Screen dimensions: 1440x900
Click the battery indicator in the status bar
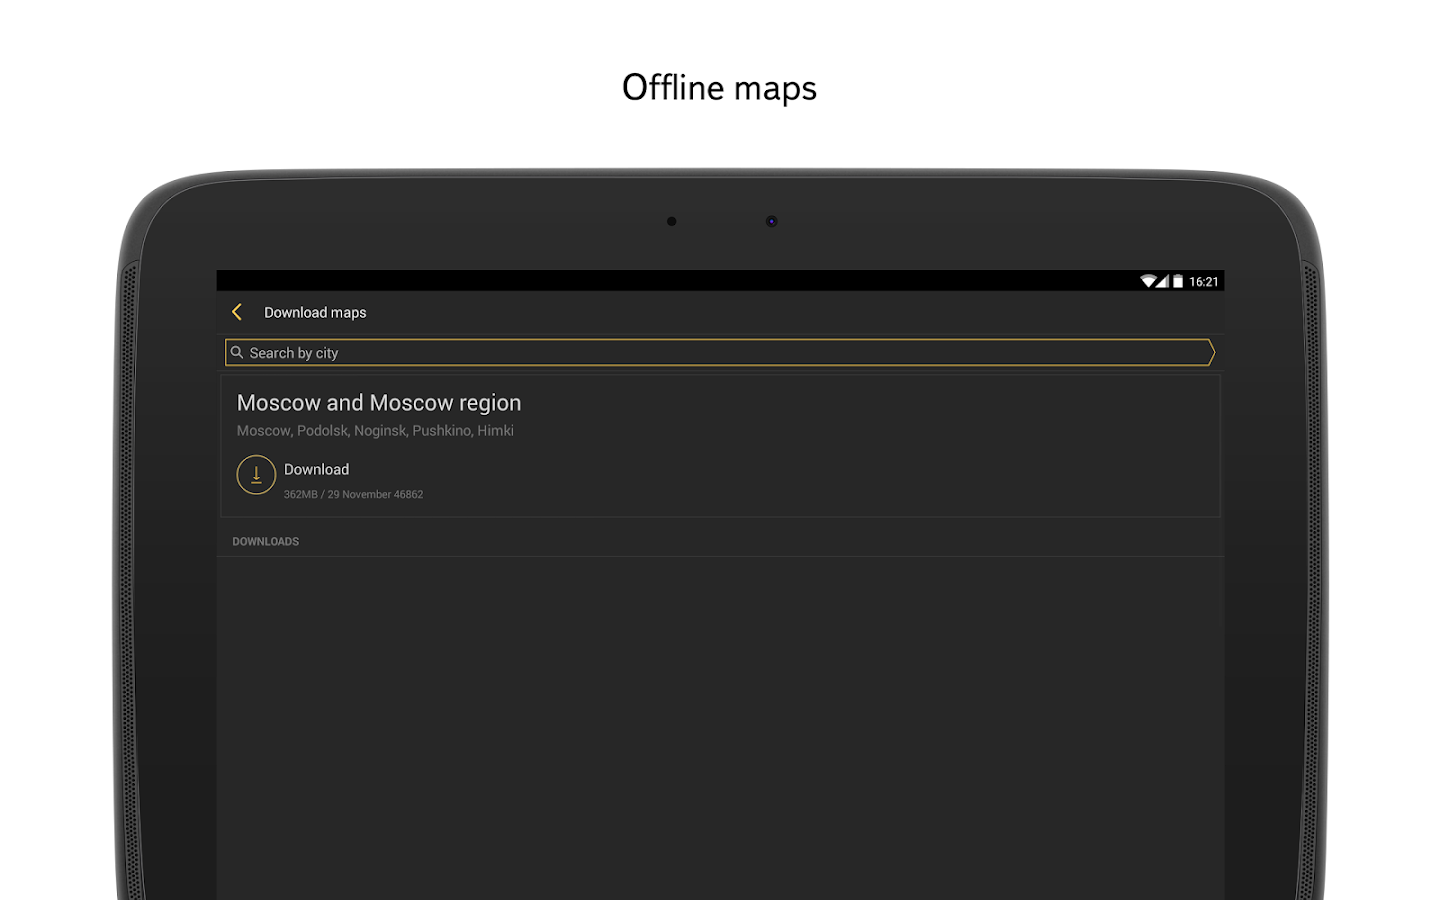pos(1178,280)
